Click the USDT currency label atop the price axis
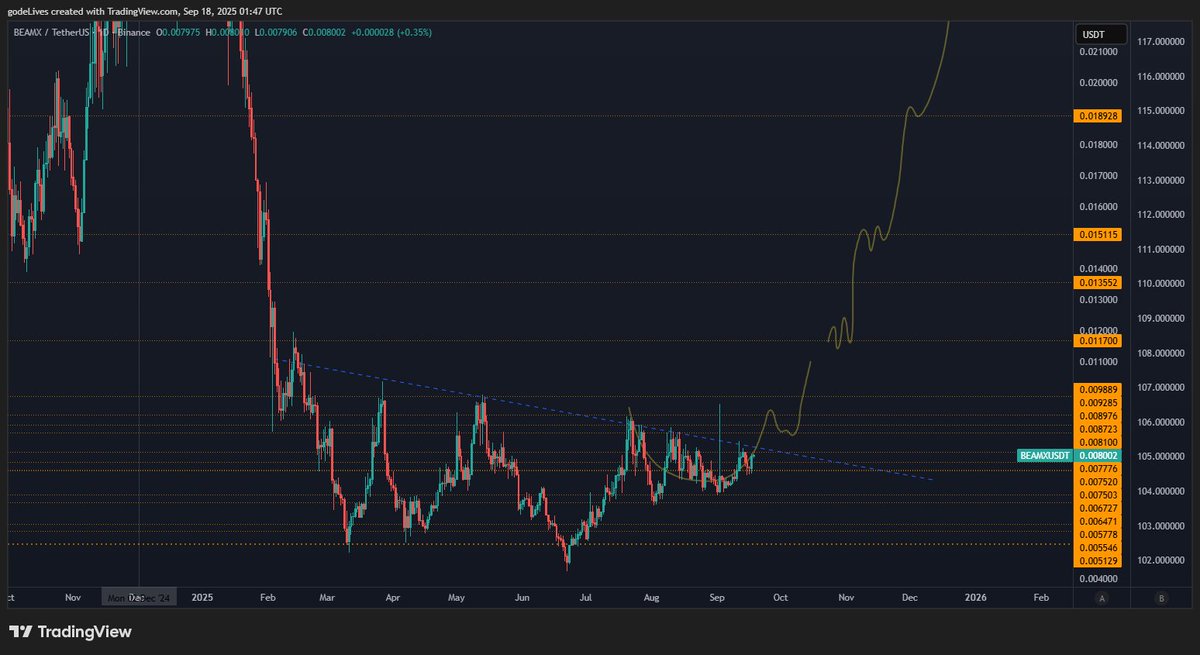The image size is (1200, 655). pos(1100,33)
